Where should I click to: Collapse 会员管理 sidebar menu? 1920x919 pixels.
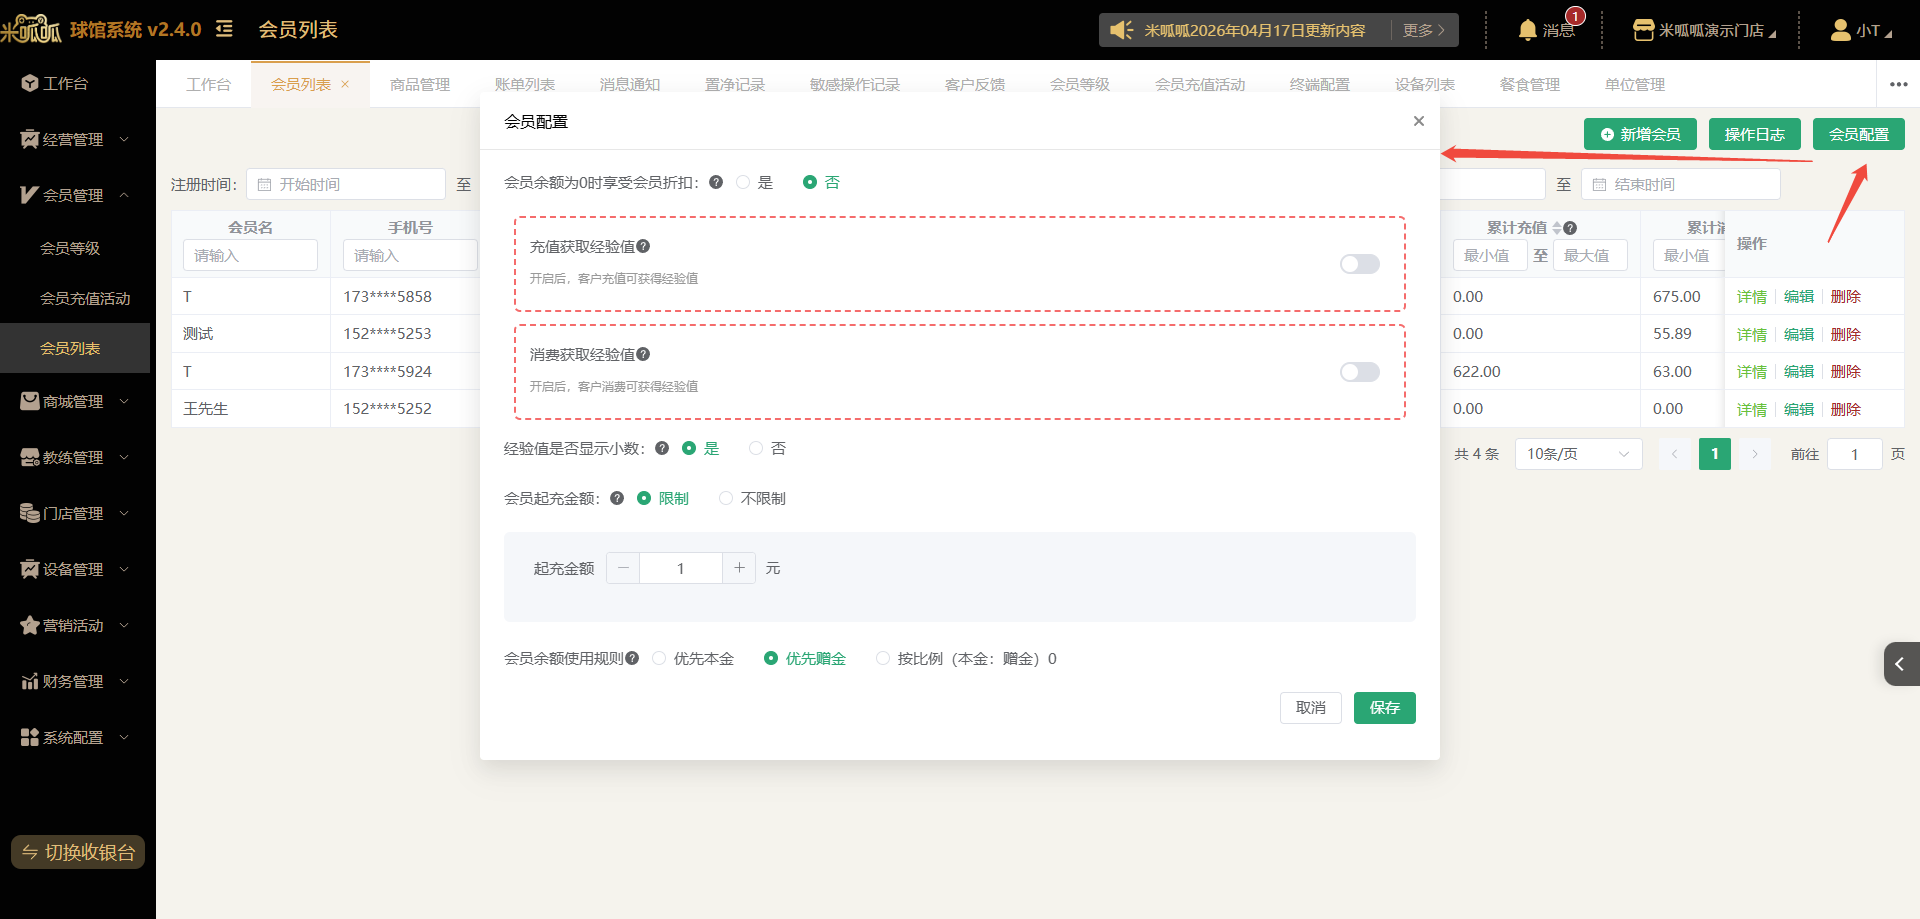point(75,195)
